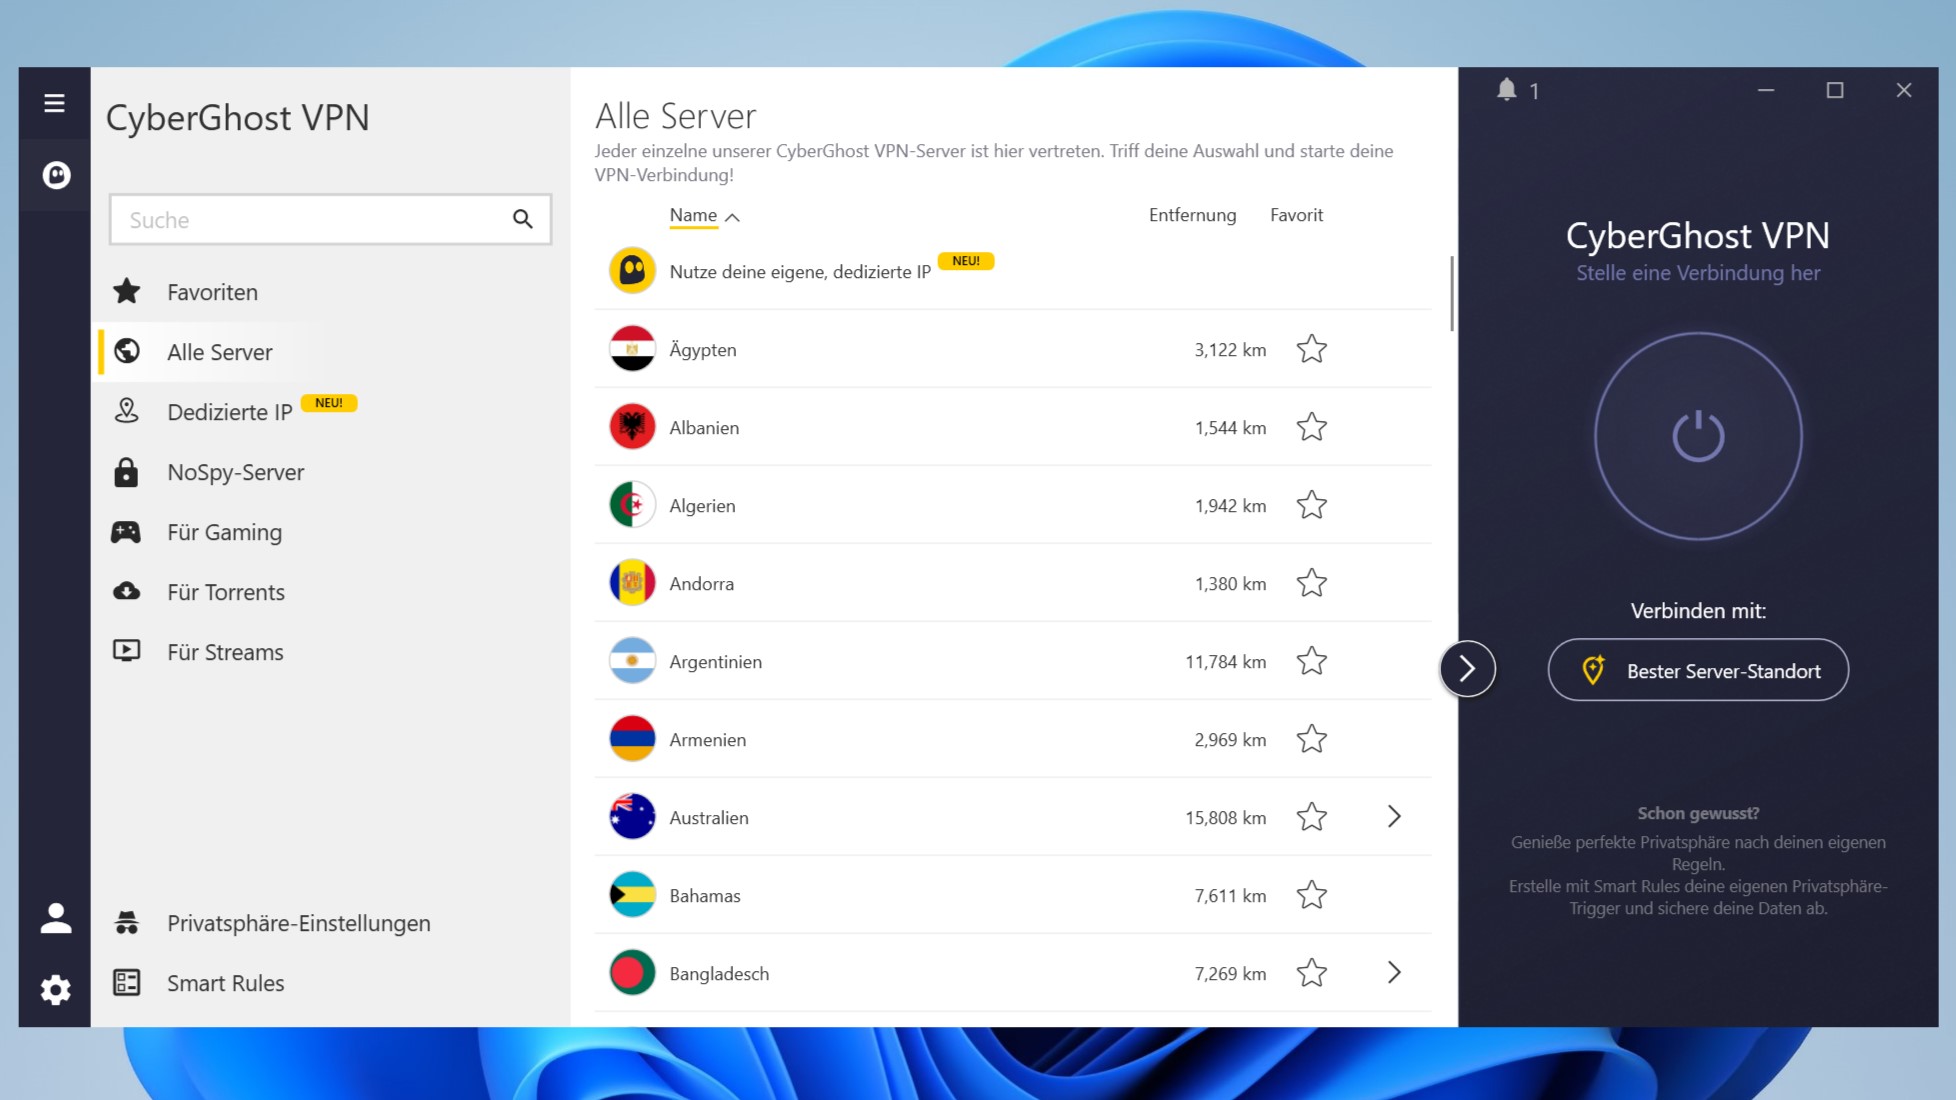This screenshot has width=1956, height=1100.
Task: Click the location pin icon in Bester Server-Standort
Action: 1593,670
